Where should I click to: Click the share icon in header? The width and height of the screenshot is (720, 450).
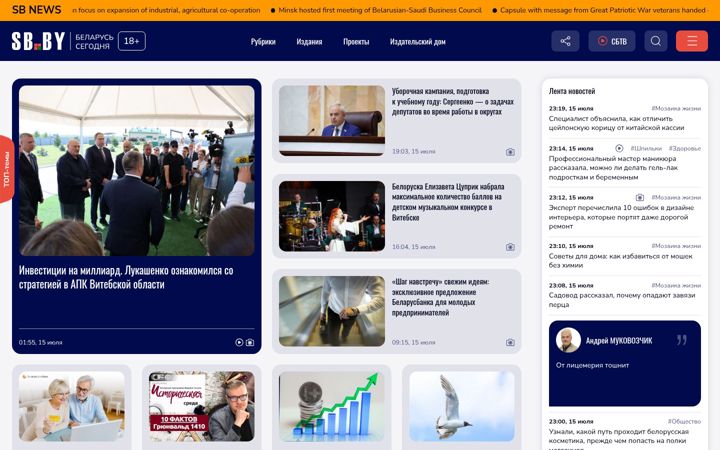565,41
